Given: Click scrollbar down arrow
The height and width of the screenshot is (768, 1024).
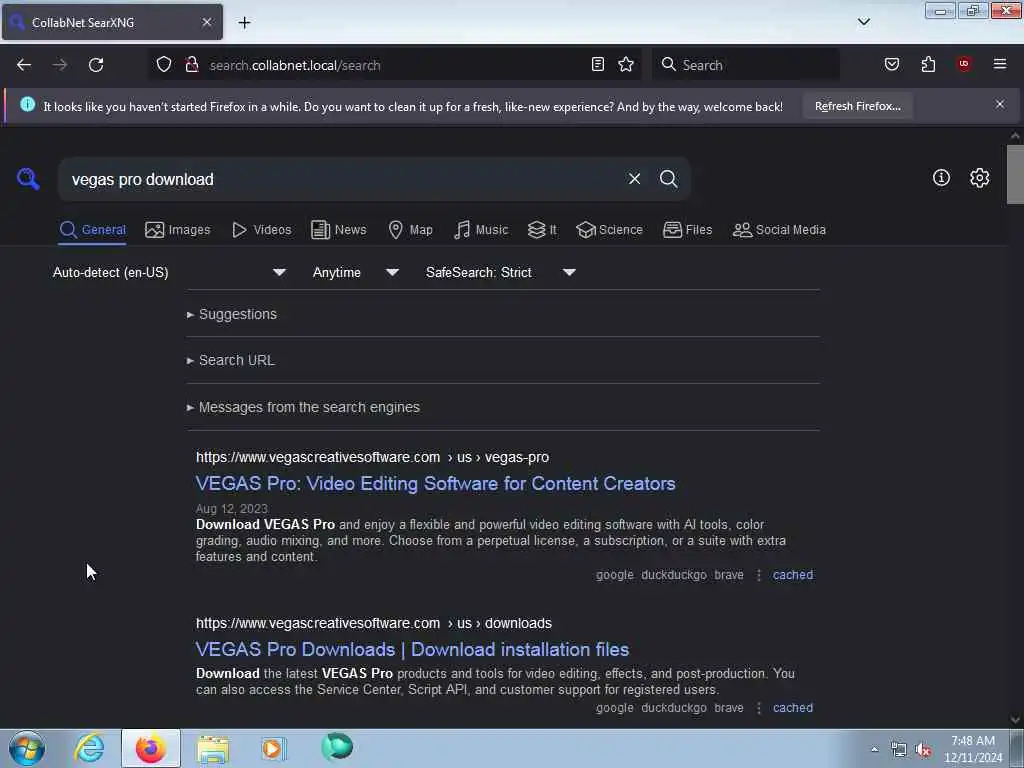Looking at the screenshot, I should pyautogui.click(x=1014, y=719).
